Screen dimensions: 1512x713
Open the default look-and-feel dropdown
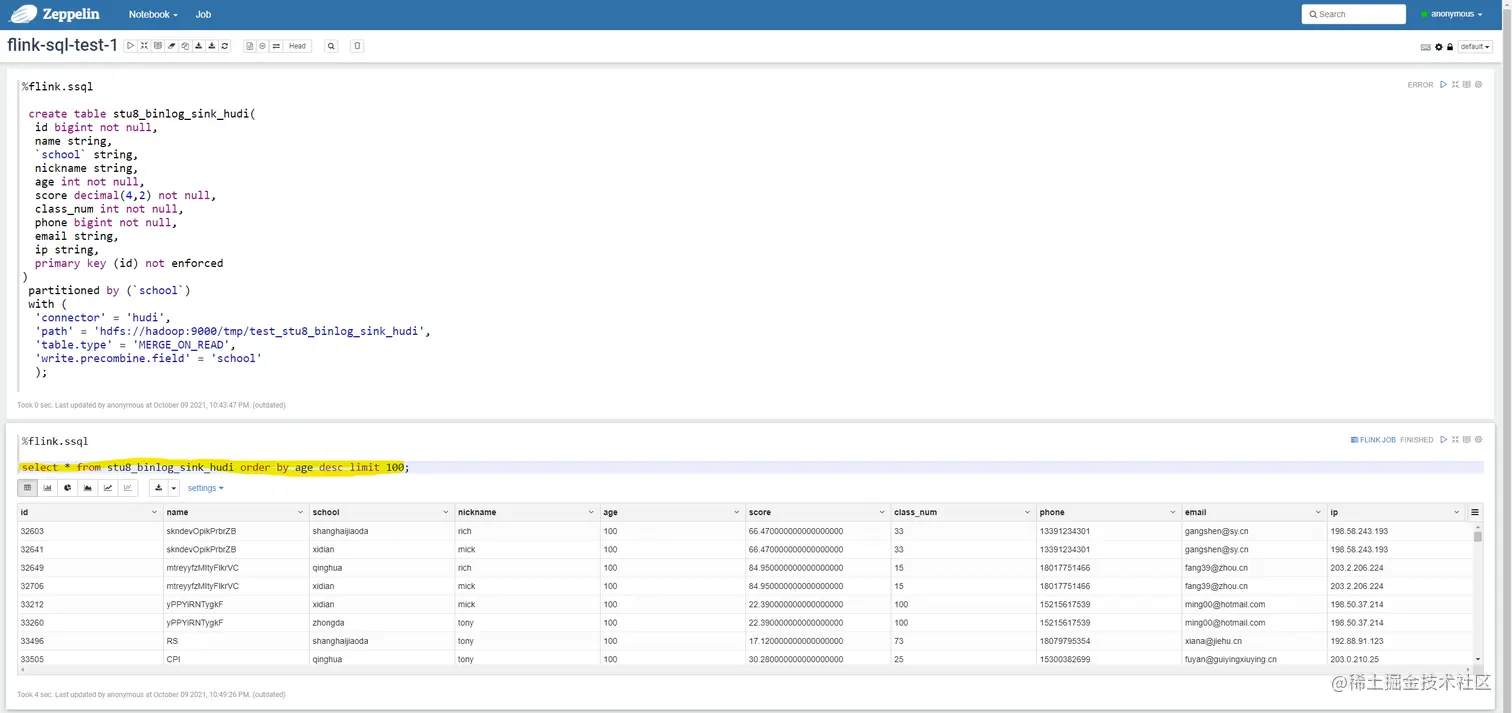pos(1475,47)
